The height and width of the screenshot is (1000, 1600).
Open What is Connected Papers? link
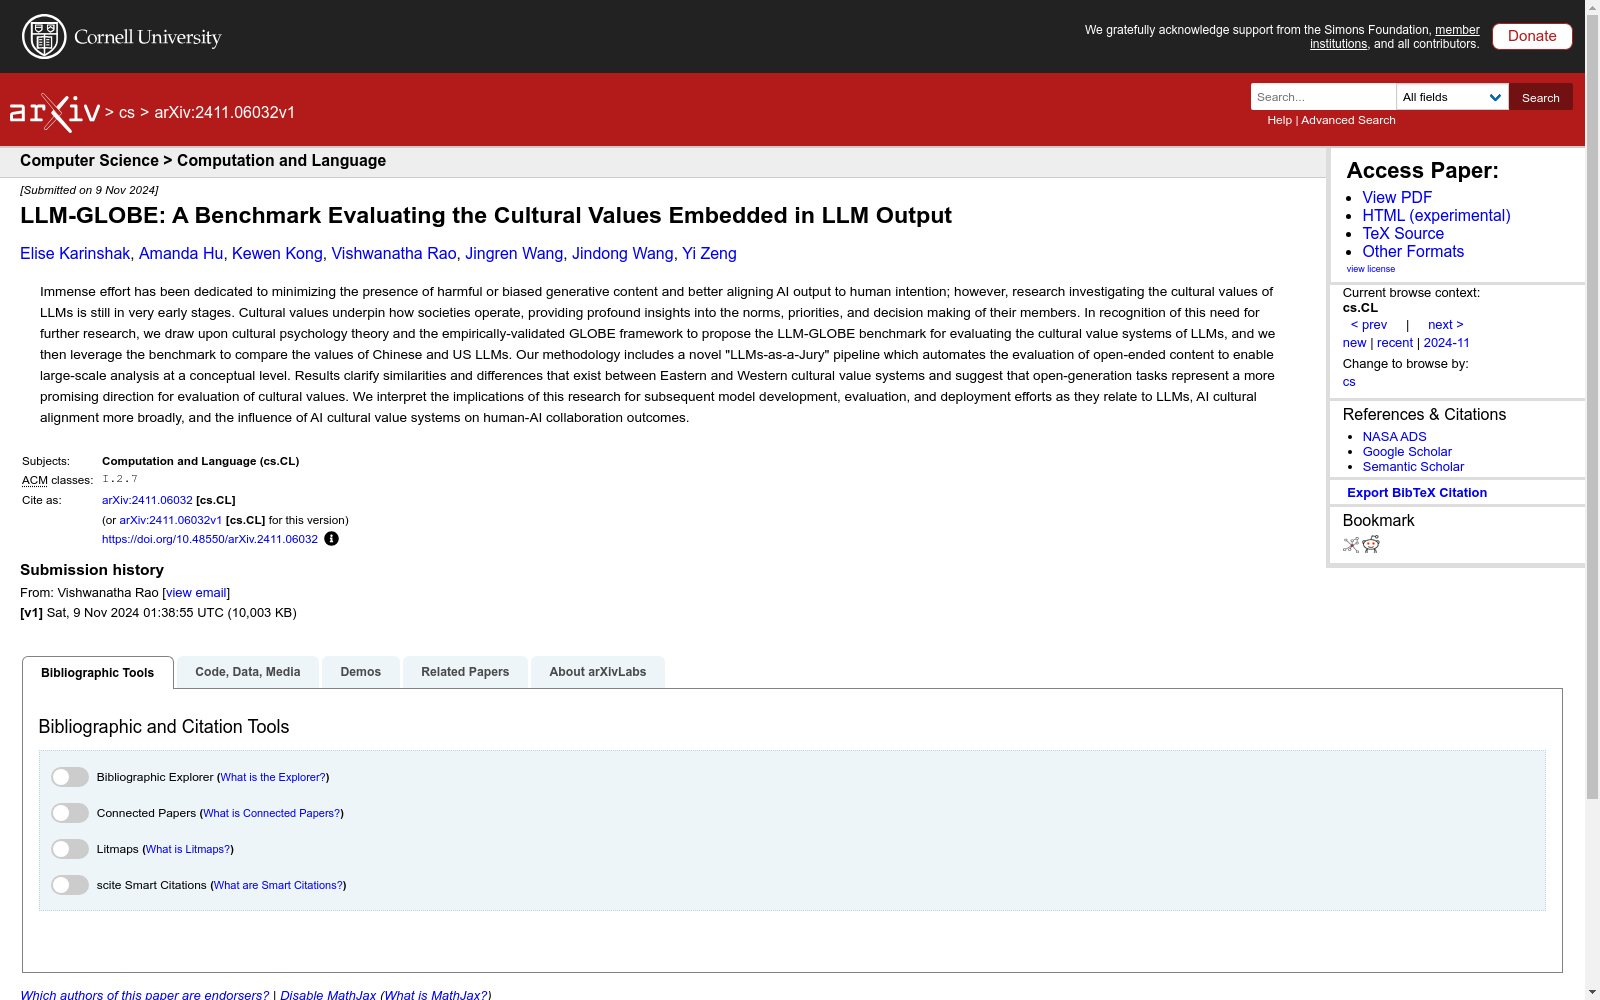pos(272,813)
